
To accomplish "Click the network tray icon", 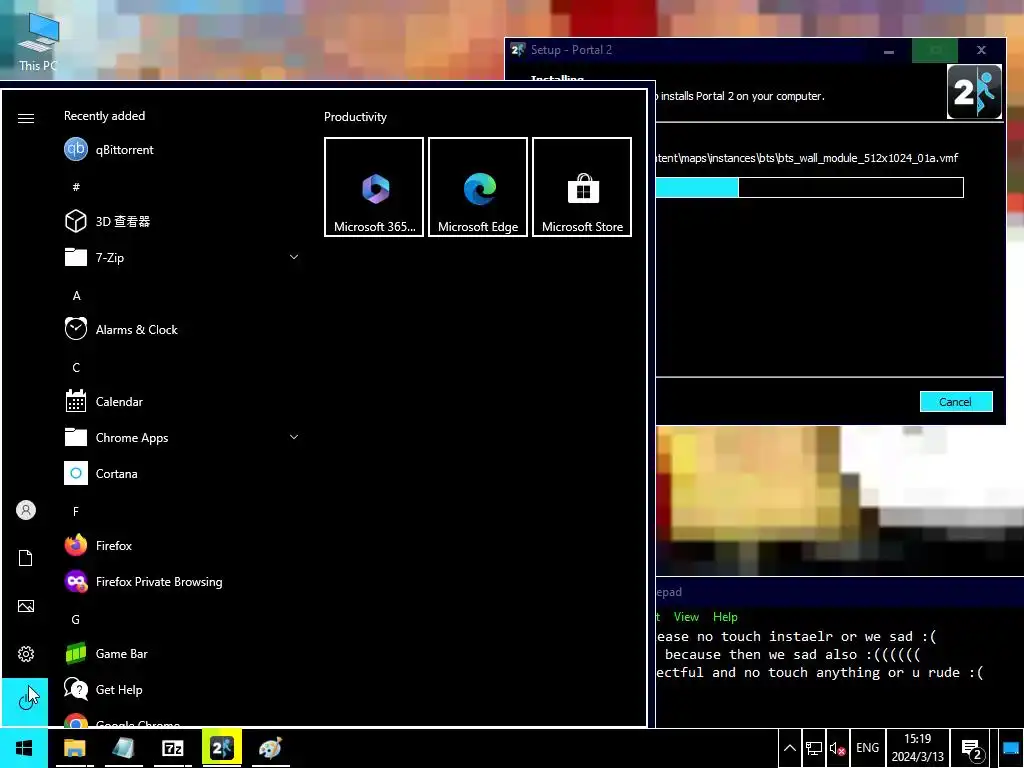I will pos(814,748).
